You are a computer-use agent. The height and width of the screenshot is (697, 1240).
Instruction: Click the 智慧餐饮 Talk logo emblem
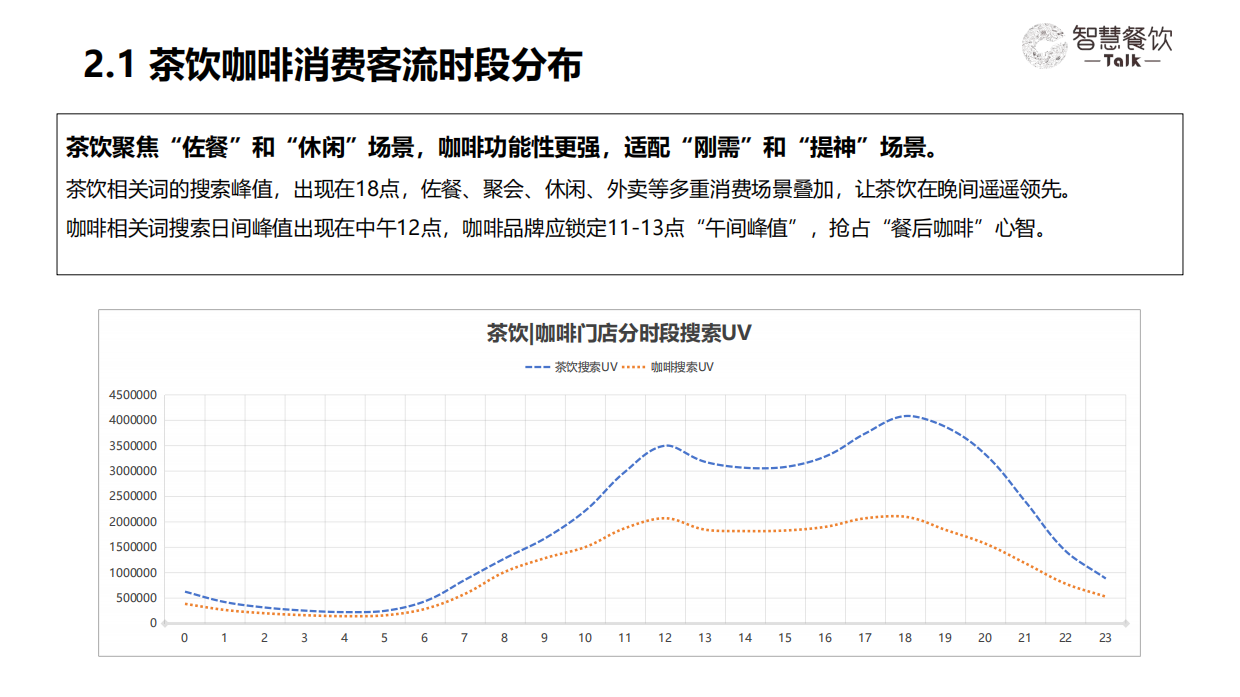[x=1045, y=46]
